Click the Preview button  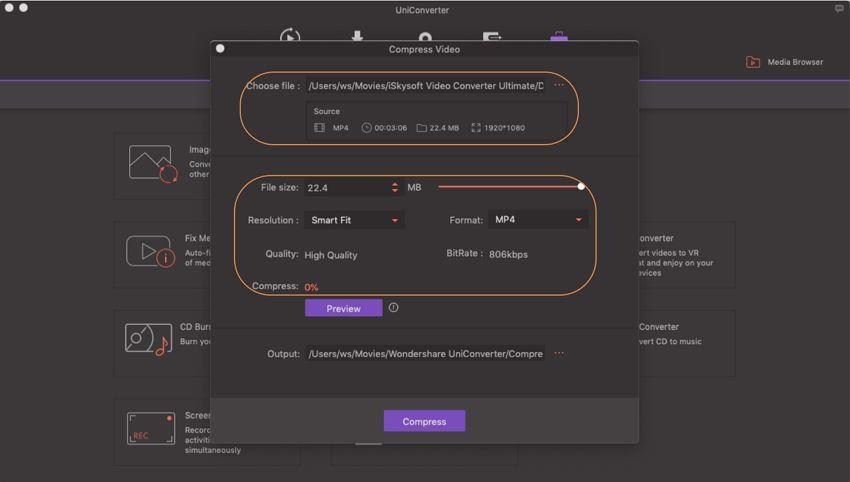tap(343, 308)
